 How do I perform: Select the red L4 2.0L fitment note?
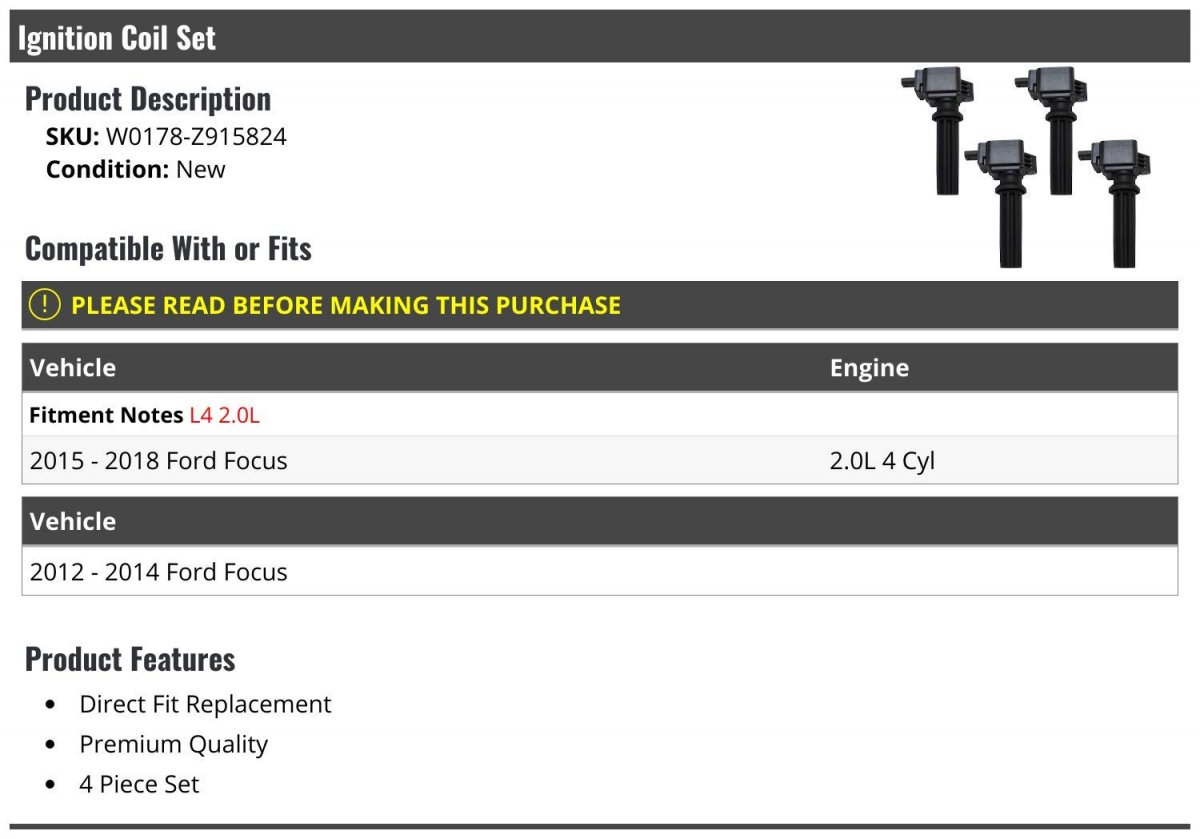[x=225, y=415]
